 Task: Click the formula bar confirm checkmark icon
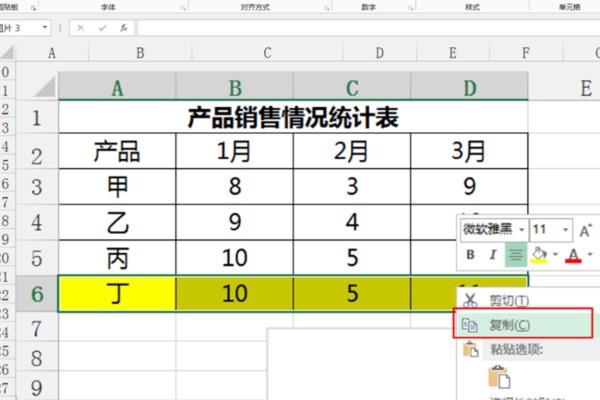(101, 27)
